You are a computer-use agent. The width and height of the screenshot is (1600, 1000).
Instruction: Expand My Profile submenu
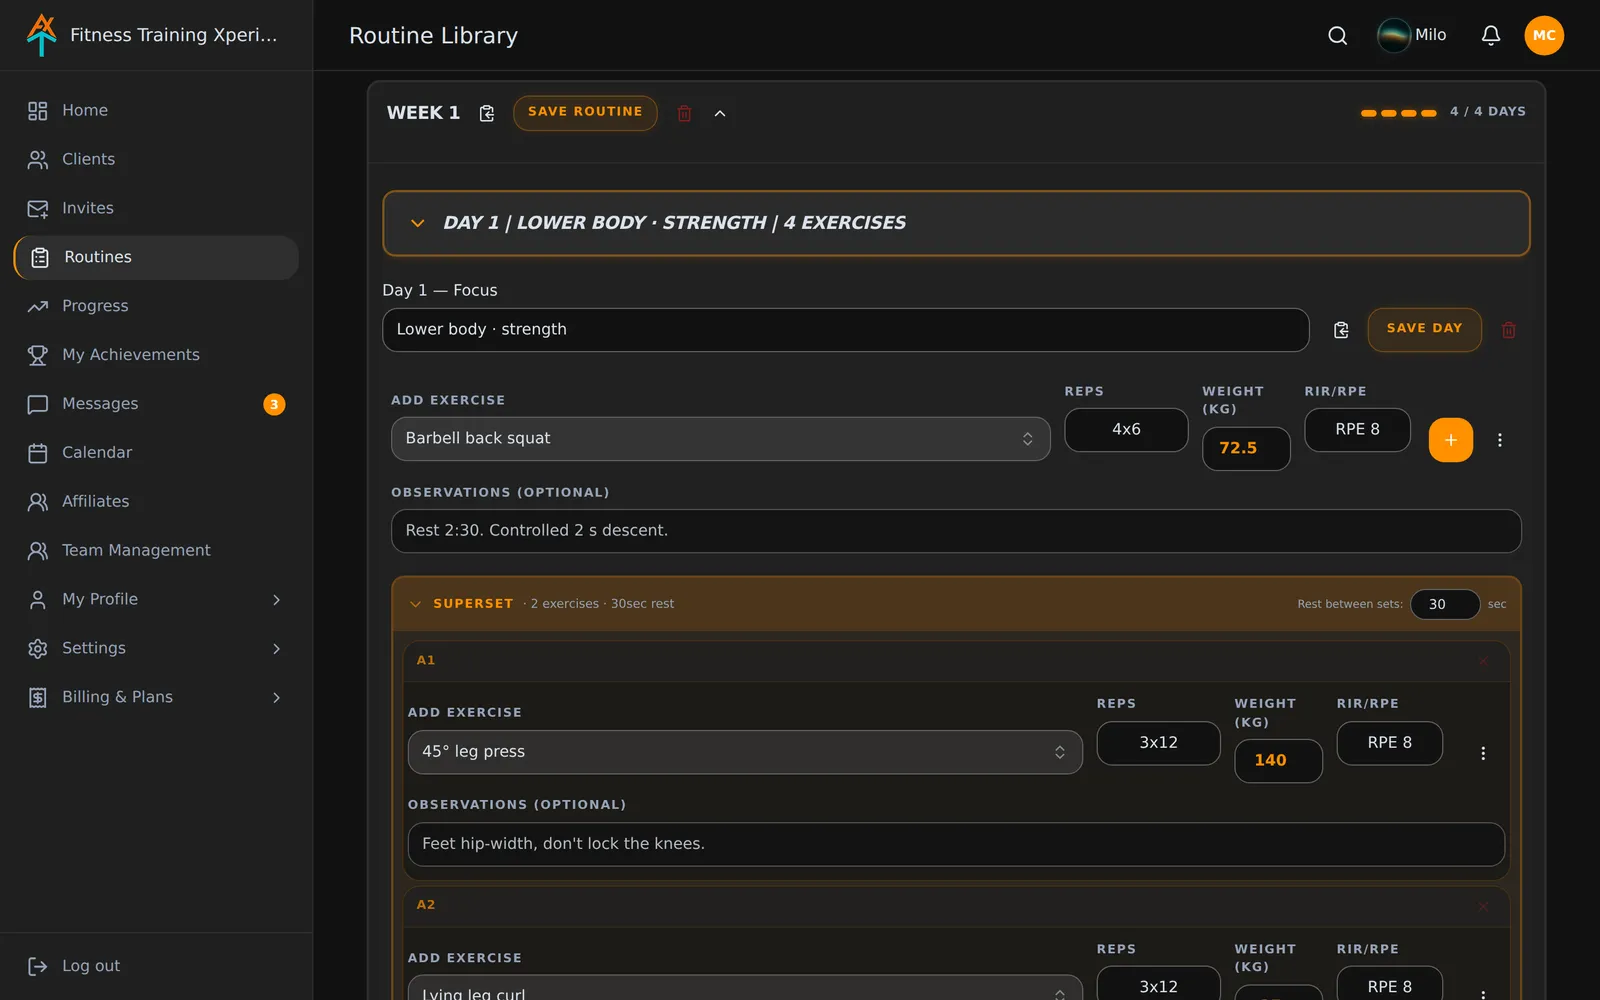tap(276, 600)
